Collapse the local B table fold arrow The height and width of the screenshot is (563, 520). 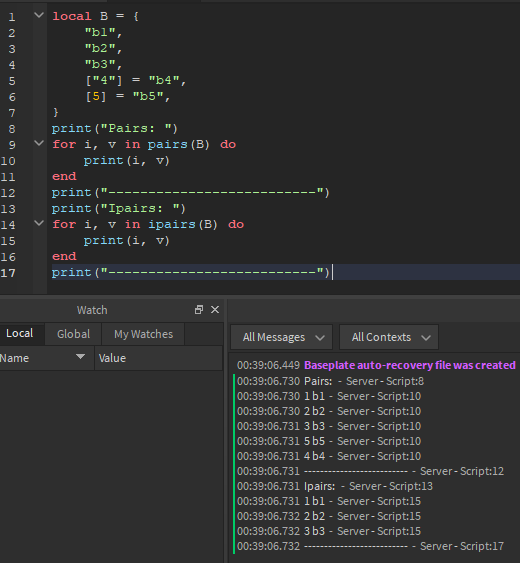point(39,15)
